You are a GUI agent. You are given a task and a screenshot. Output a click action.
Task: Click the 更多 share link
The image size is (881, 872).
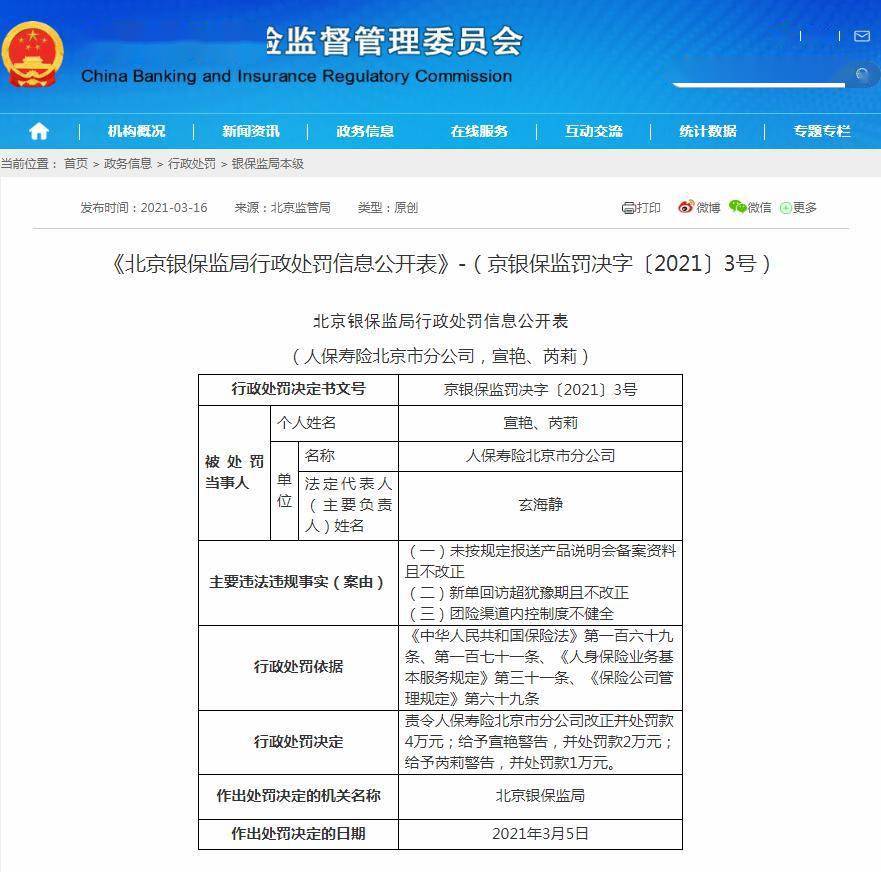[x=804, y=208]
